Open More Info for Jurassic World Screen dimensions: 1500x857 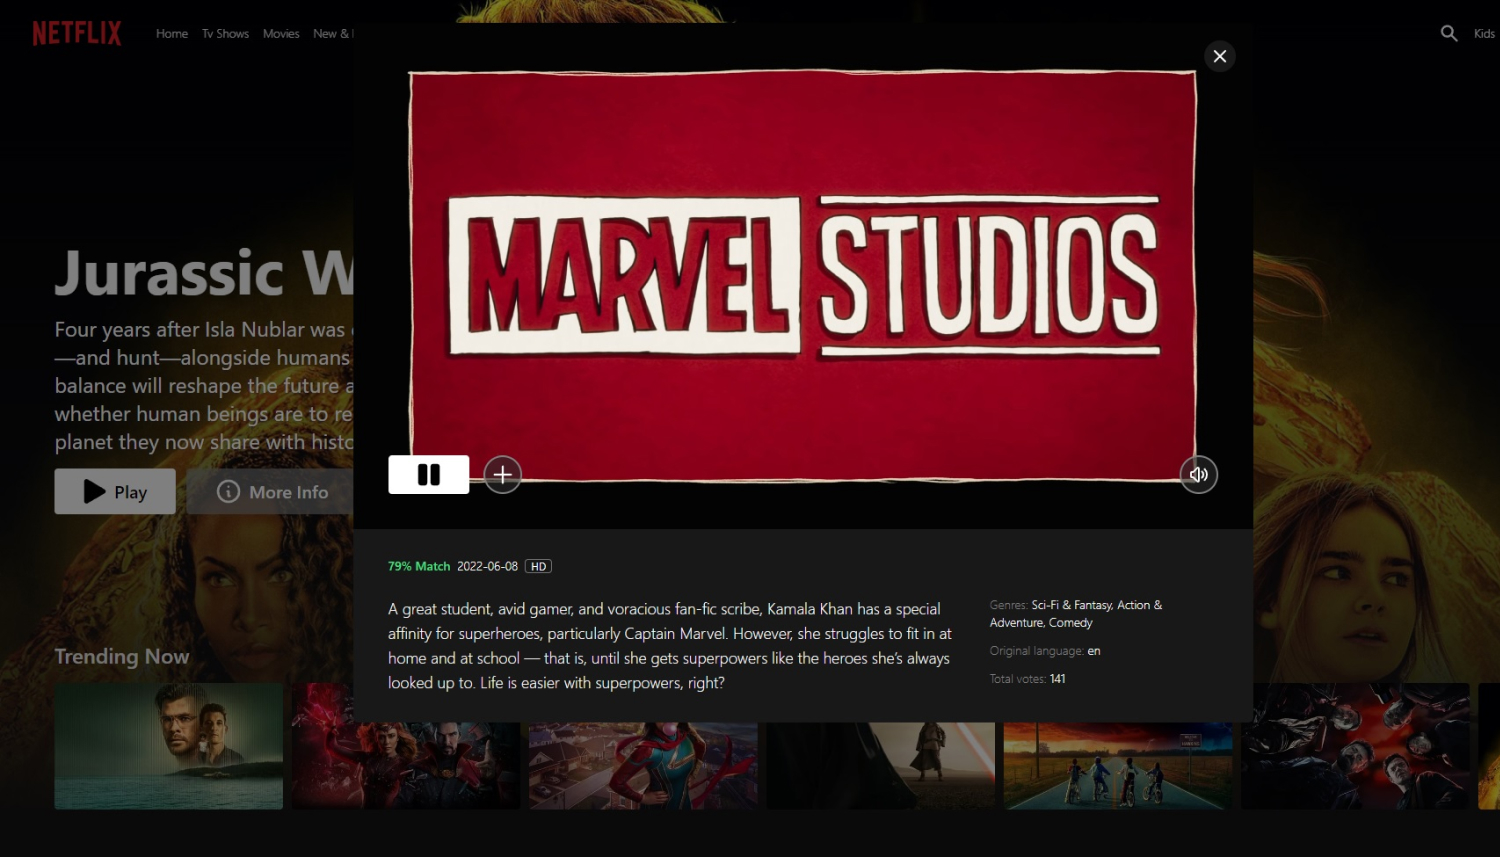(x=270, y=491)
